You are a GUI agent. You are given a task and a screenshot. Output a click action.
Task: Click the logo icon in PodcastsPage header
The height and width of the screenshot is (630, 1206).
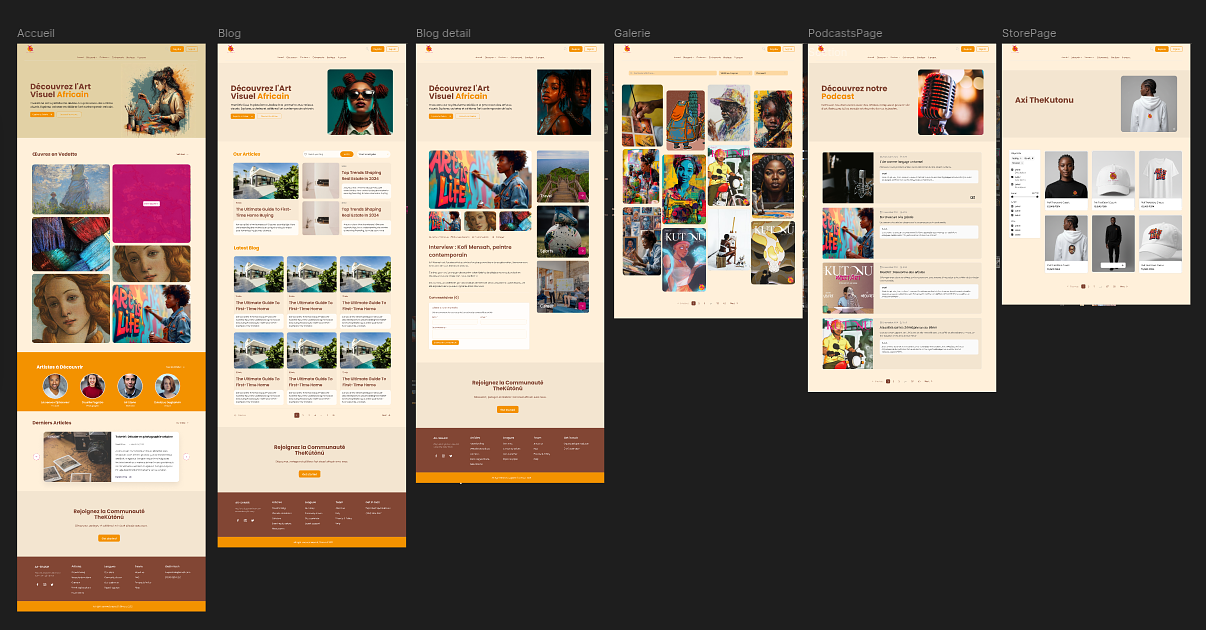[x=821, y=49]
